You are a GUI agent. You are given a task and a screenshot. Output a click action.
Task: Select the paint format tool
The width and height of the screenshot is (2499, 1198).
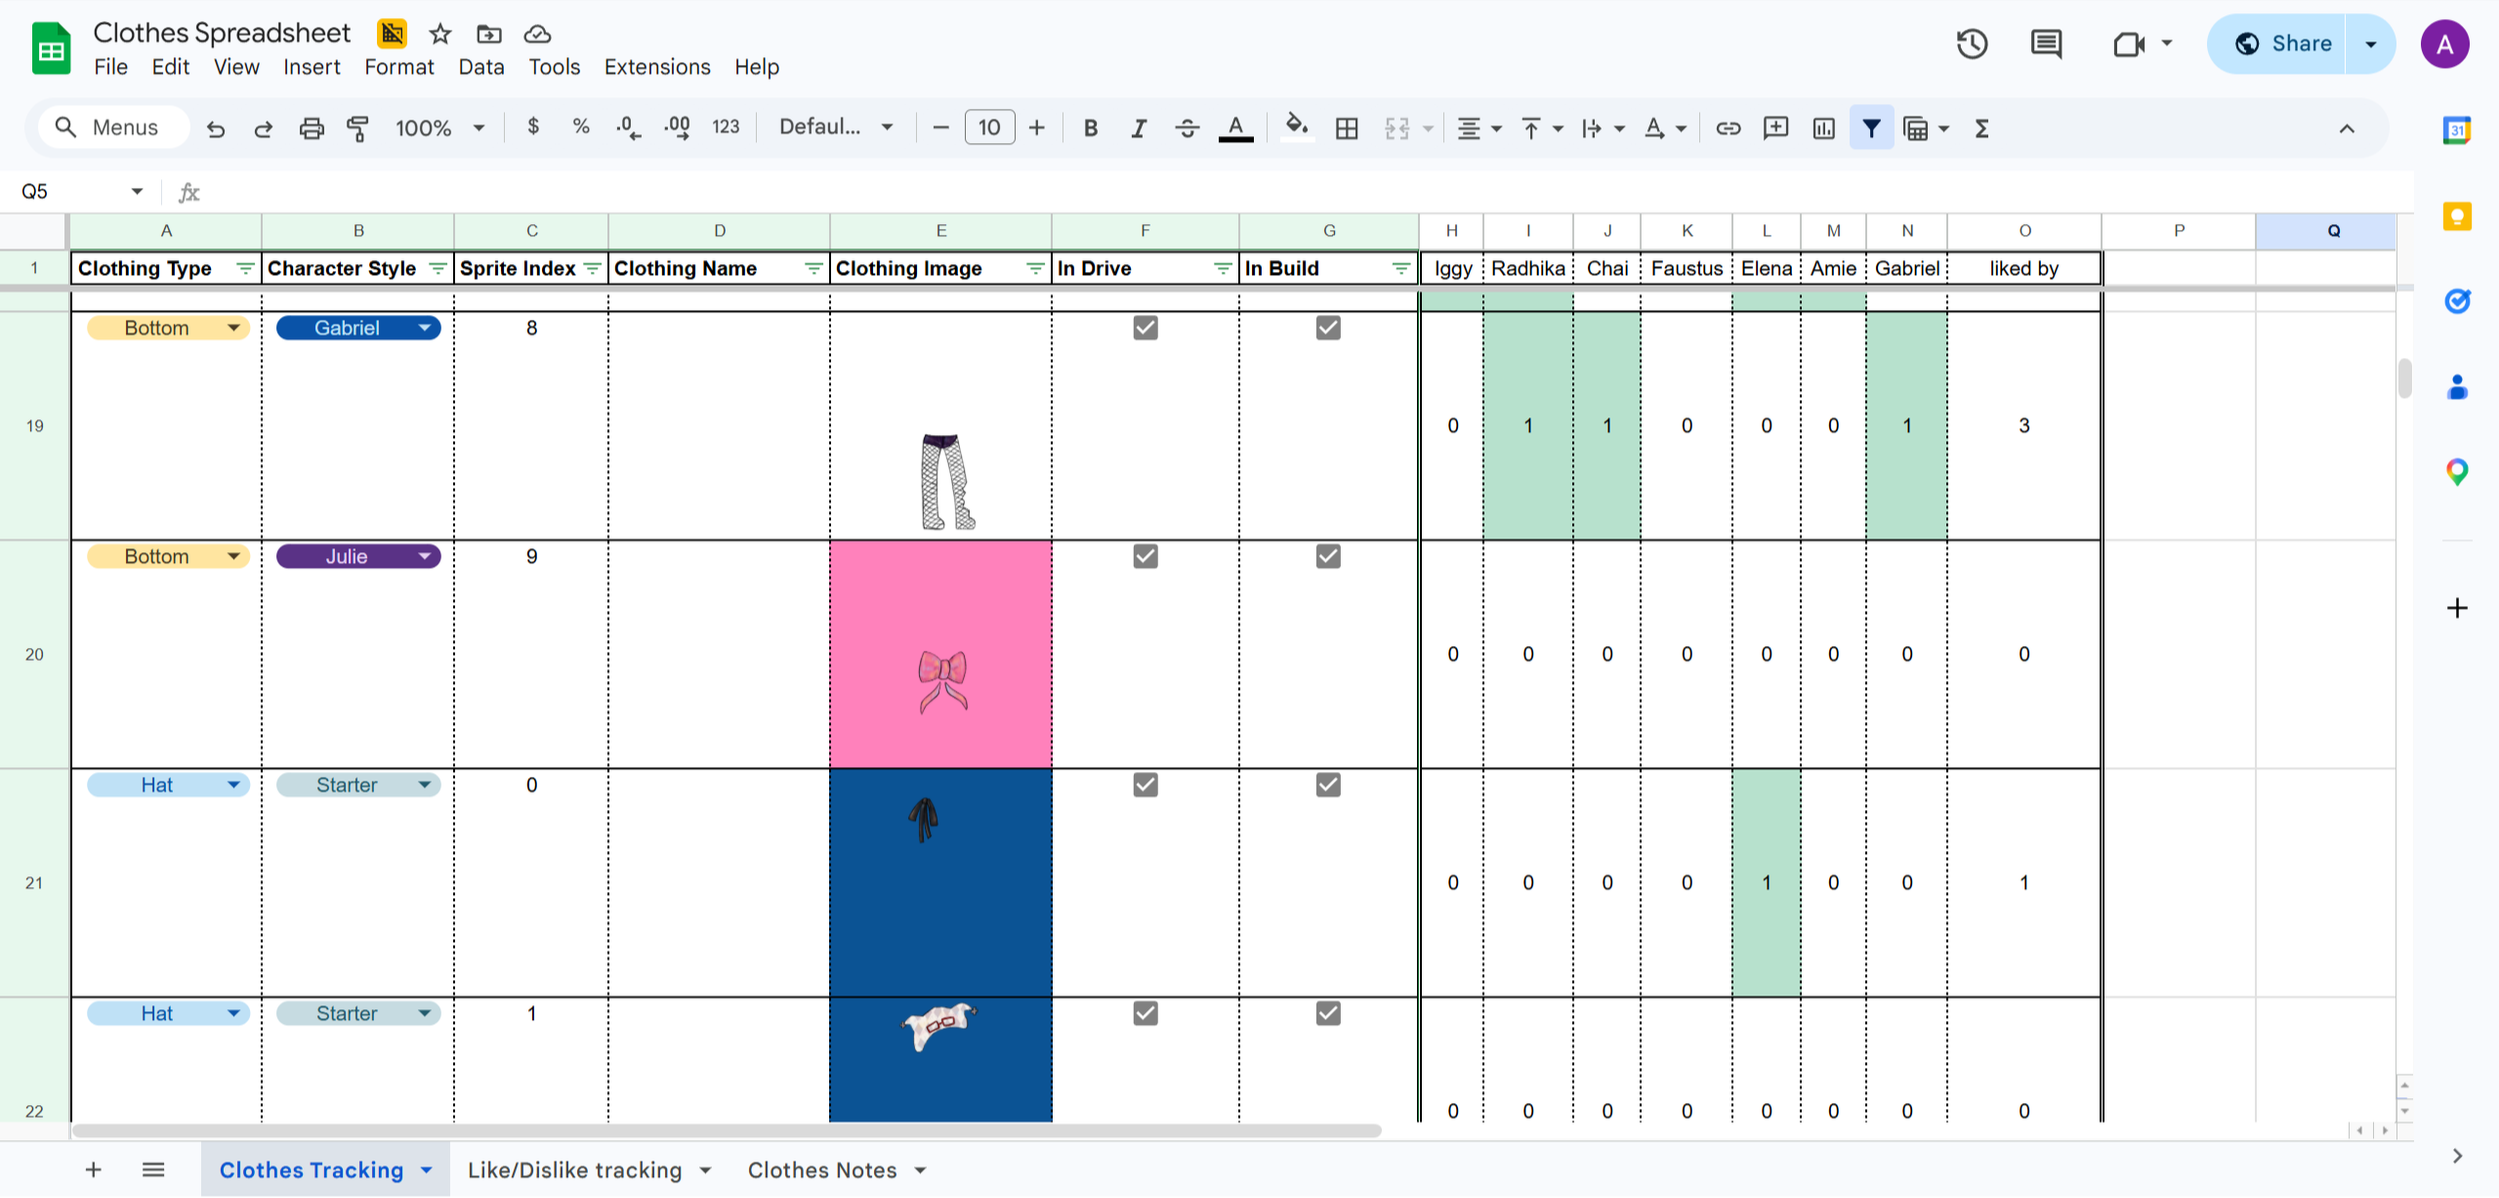click(357, 128)
